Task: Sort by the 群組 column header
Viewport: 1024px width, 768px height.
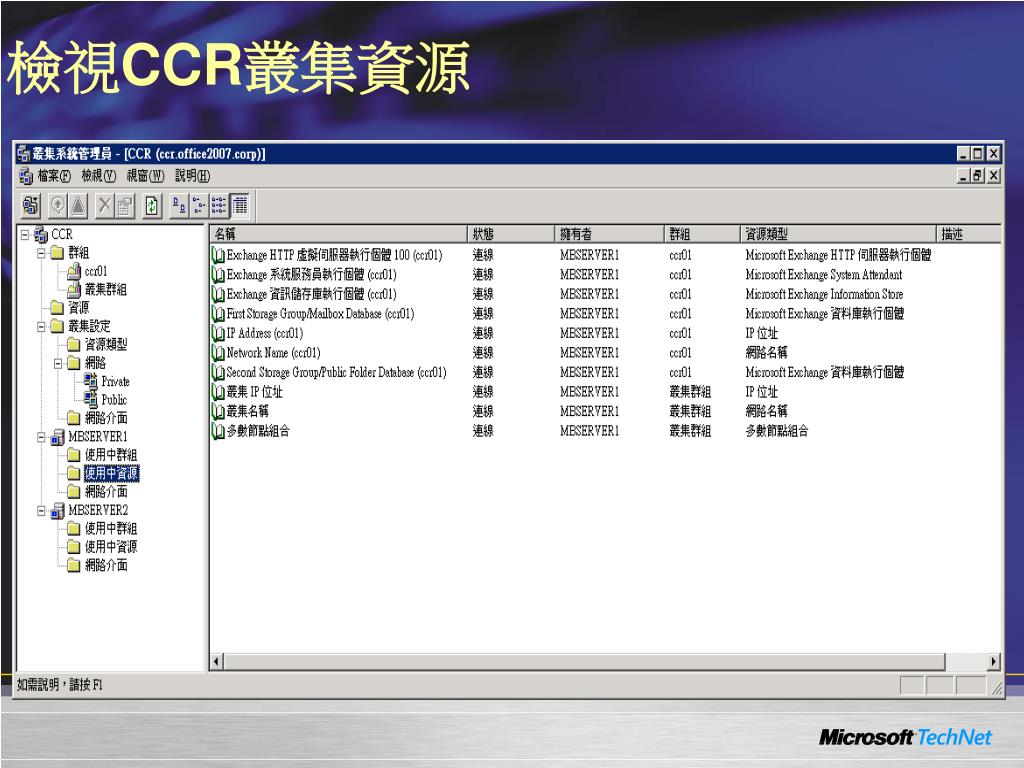Action: 702,234
